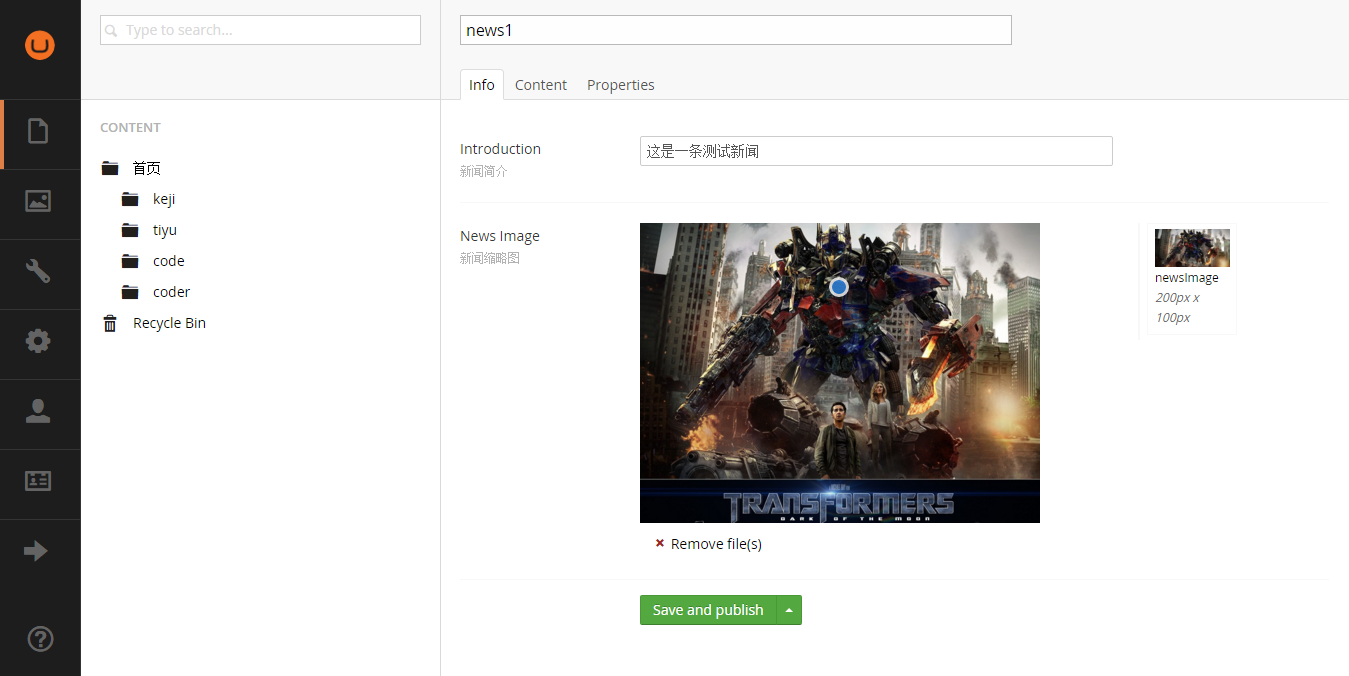Click the newsImage crop label
The height and width of the screenshot is (676, 1349).
point(1187,278)
